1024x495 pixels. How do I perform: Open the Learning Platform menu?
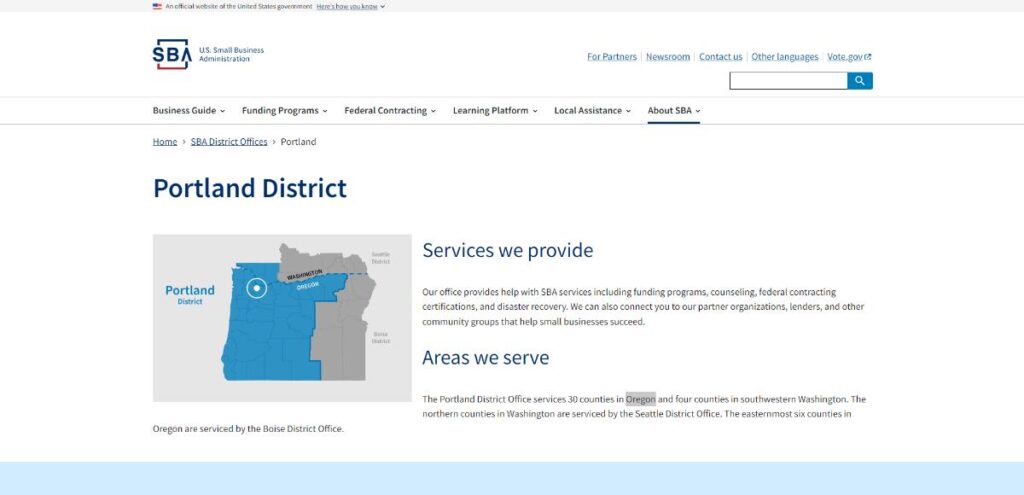point(495,111)
